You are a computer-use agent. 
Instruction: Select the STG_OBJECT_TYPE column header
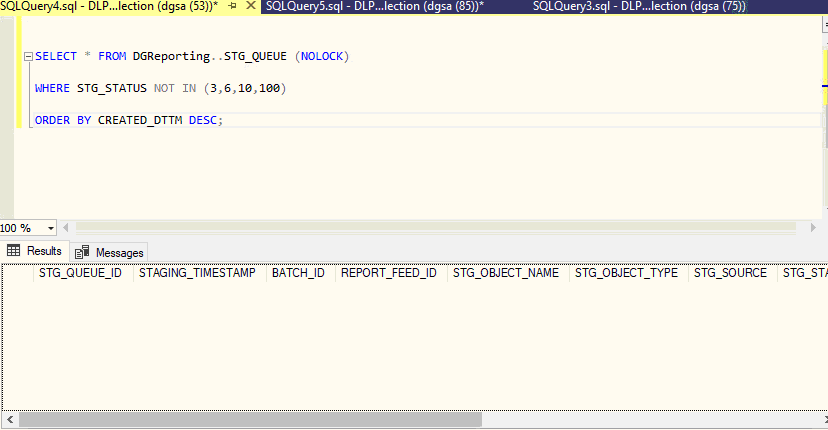tap(626, 273)
